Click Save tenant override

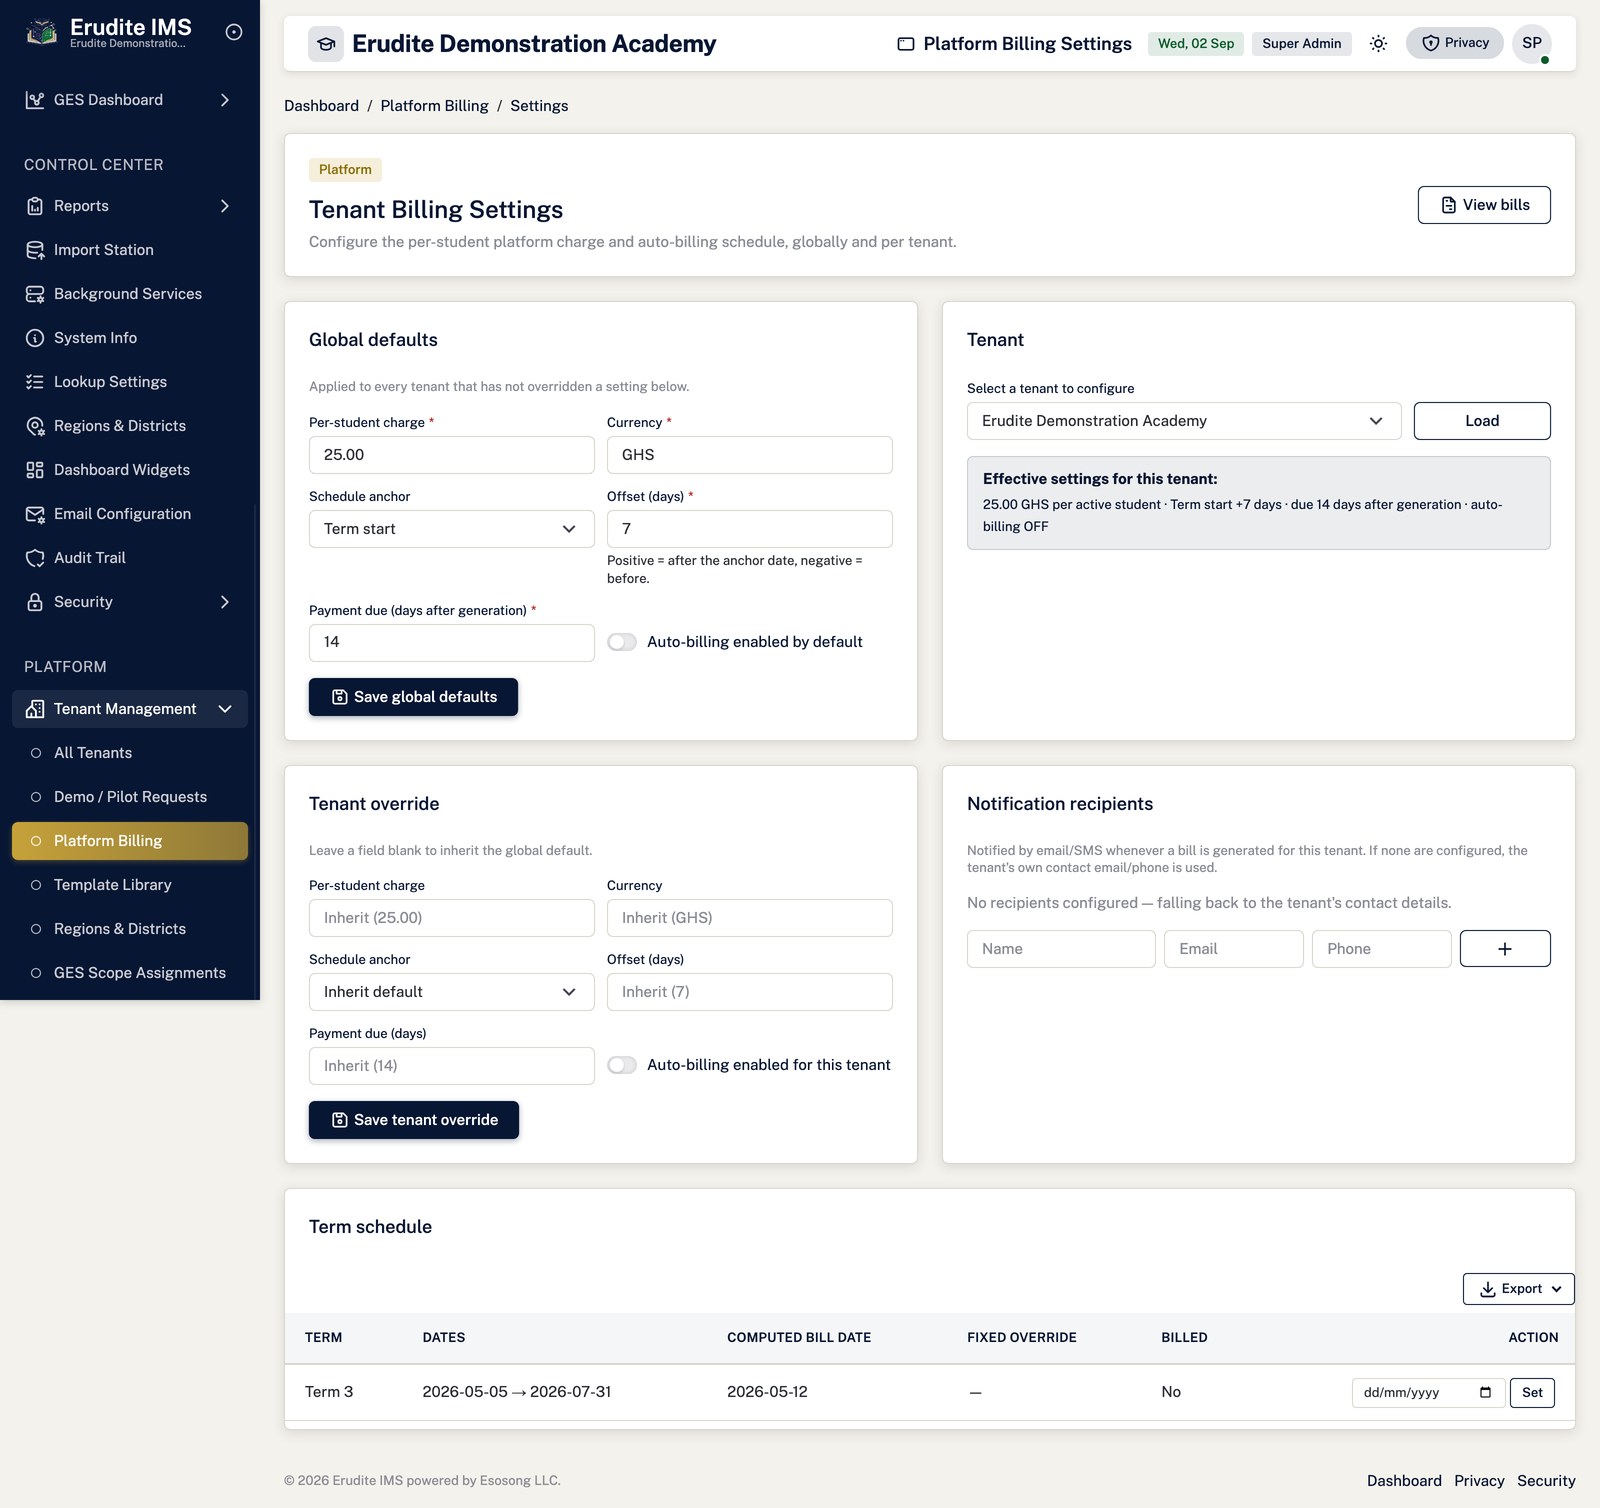point(414,1120)
